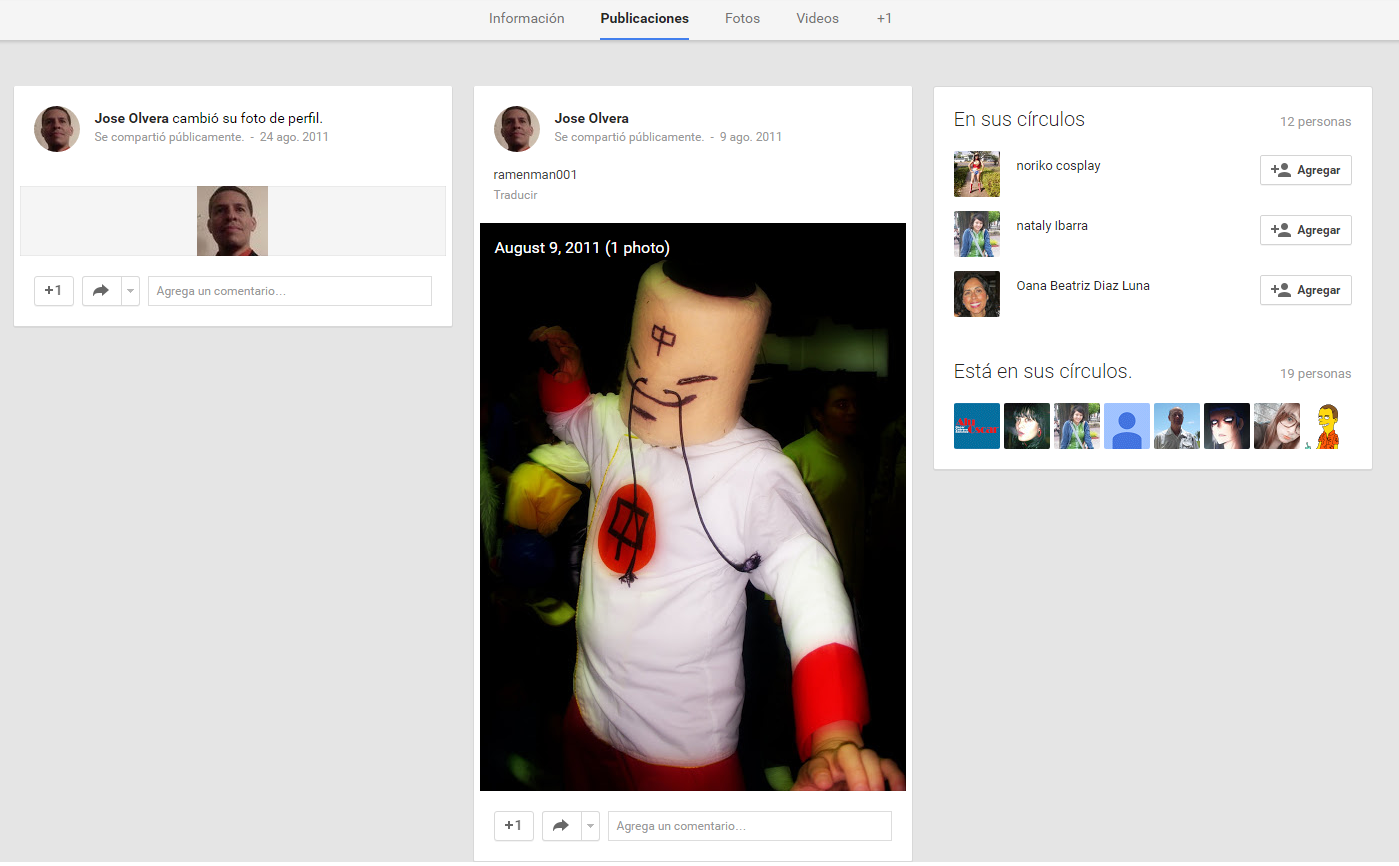Image resolution: width=1399 pixels, height=866 pixels.
Task: Share the profile photo post via arrow icon
Action: 101,291
